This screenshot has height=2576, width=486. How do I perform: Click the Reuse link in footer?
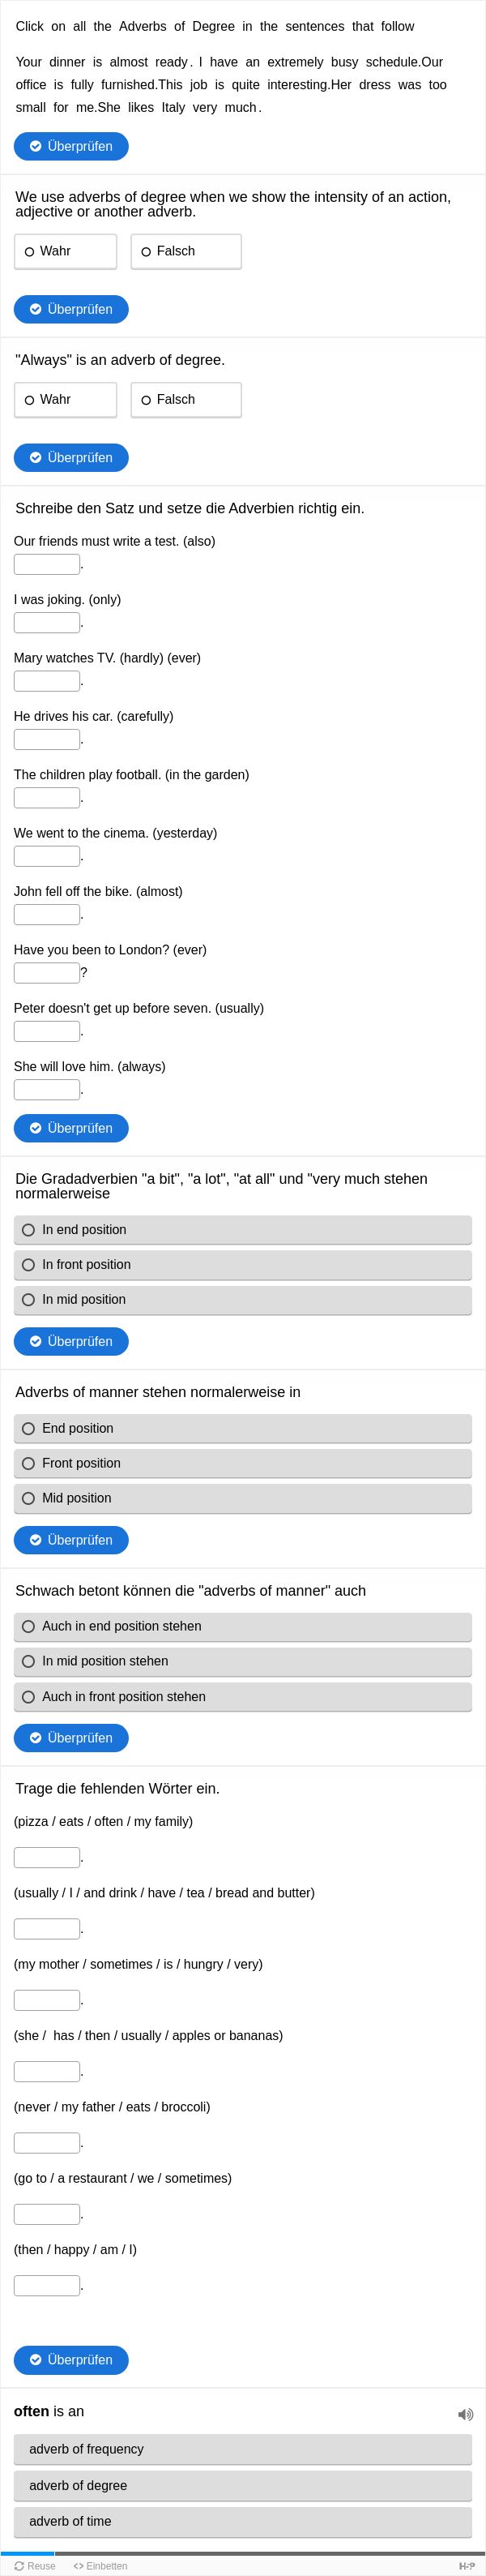(x=35, y=2566)
